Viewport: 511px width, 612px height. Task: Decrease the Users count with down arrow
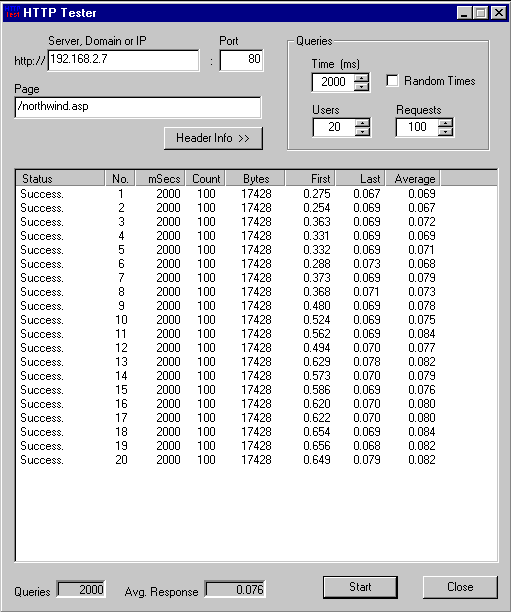(x=363, y=132)
